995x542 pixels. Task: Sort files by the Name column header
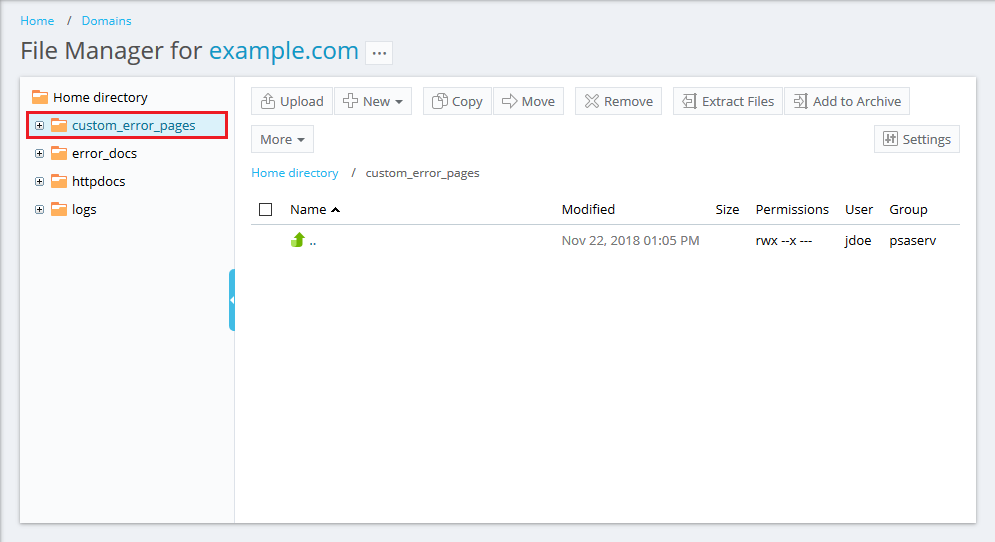coord(308,210)
